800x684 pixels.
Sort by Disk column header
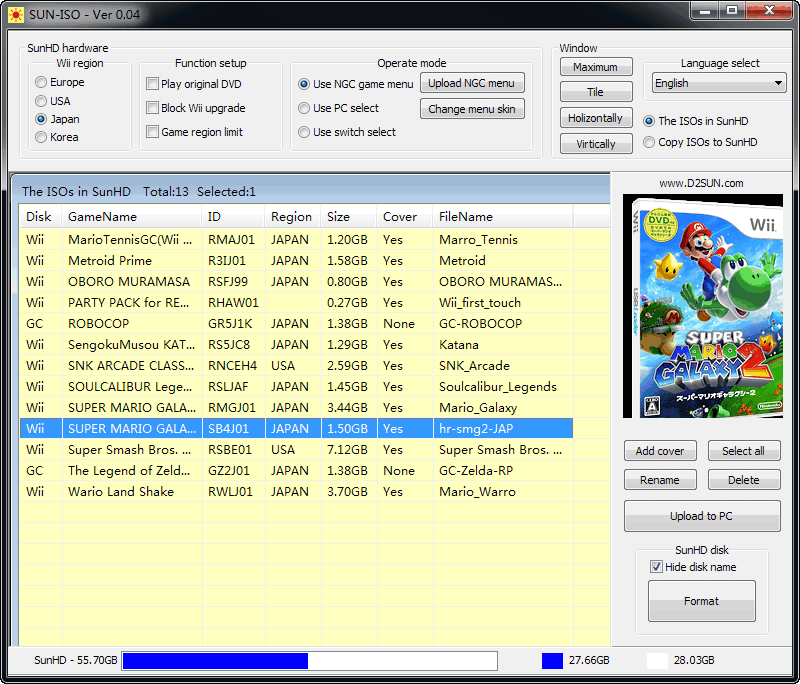tap(40, 217)
